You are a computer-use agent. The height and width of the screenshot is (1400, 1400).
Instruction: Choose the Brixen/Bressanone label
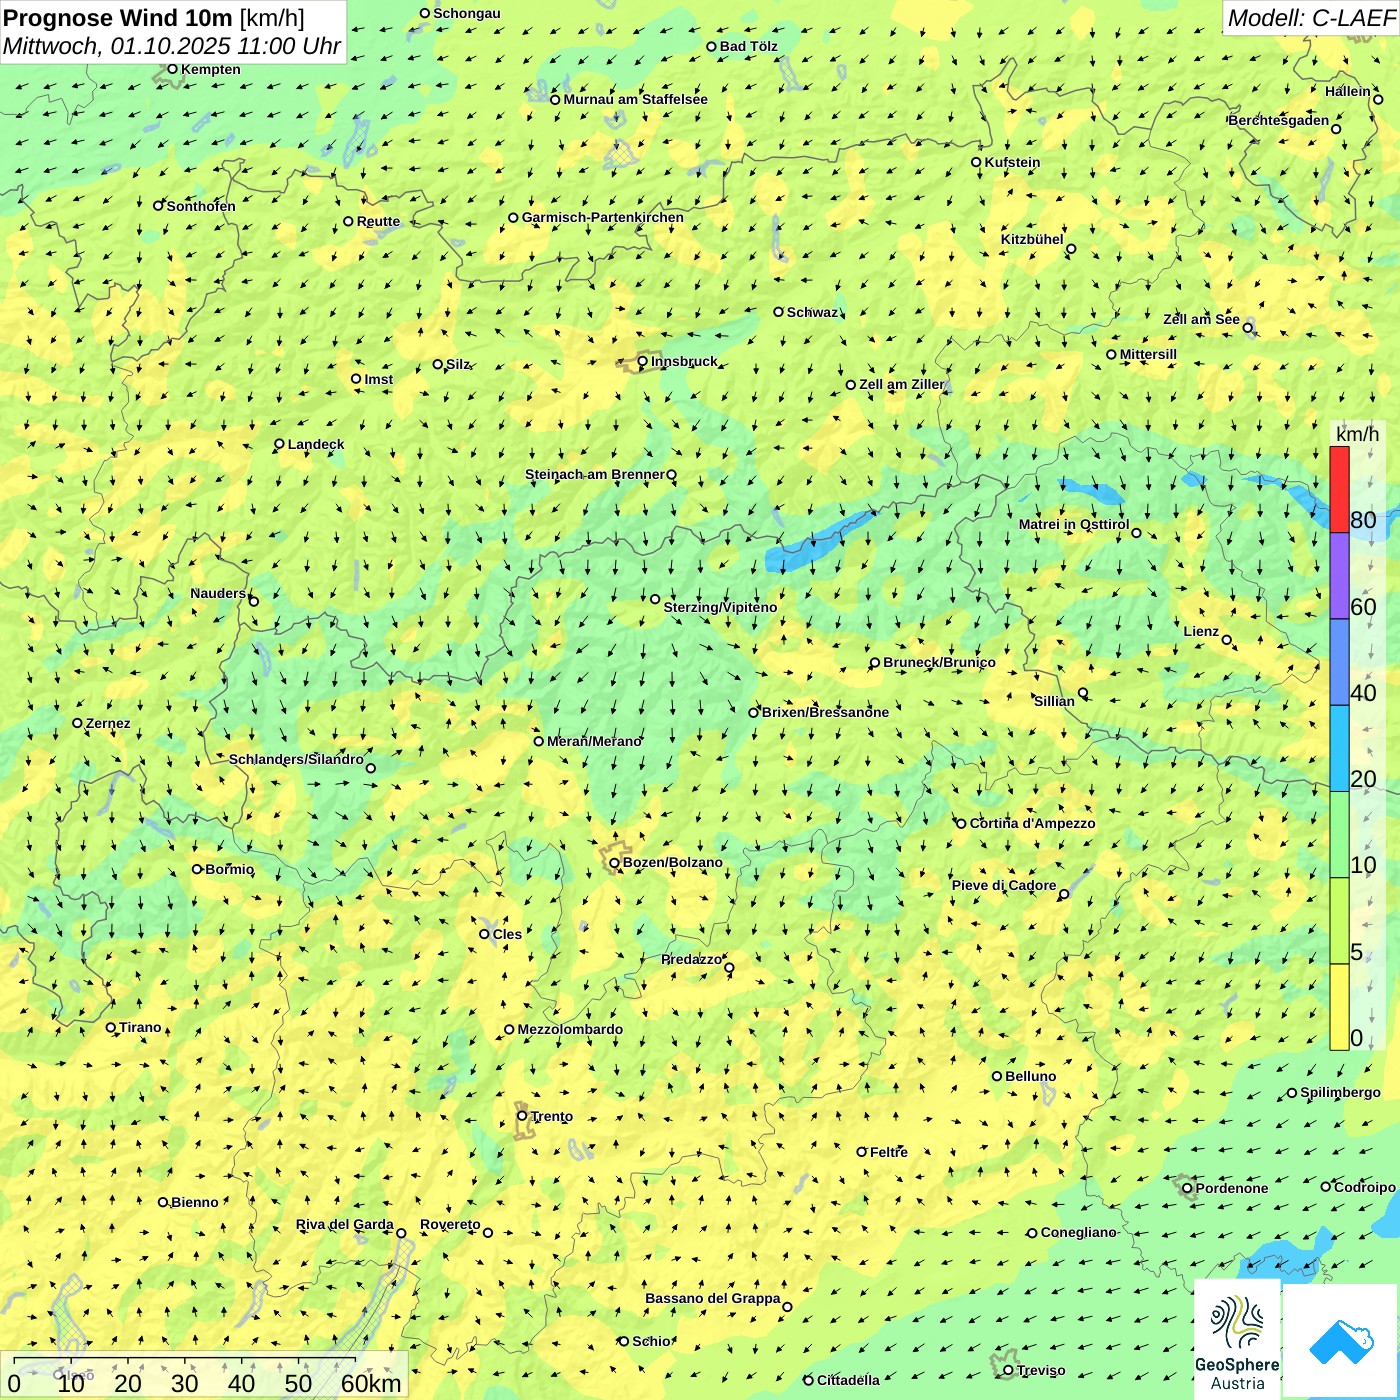(825, 712)
